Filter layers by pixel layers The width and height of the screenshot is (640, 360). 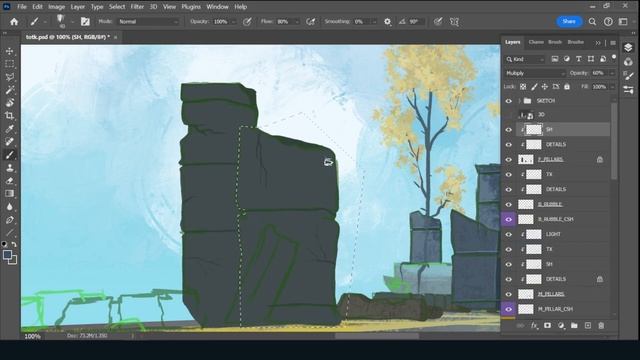(x=555, y=59)
